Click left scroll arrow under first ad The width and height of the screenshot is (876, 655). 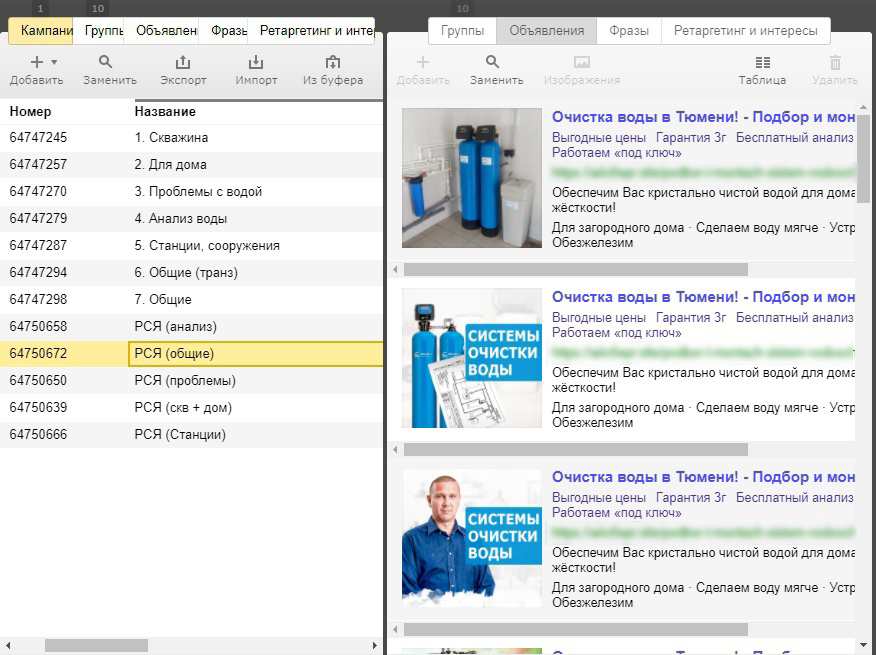pyautogui.click(x=396, y=269)
